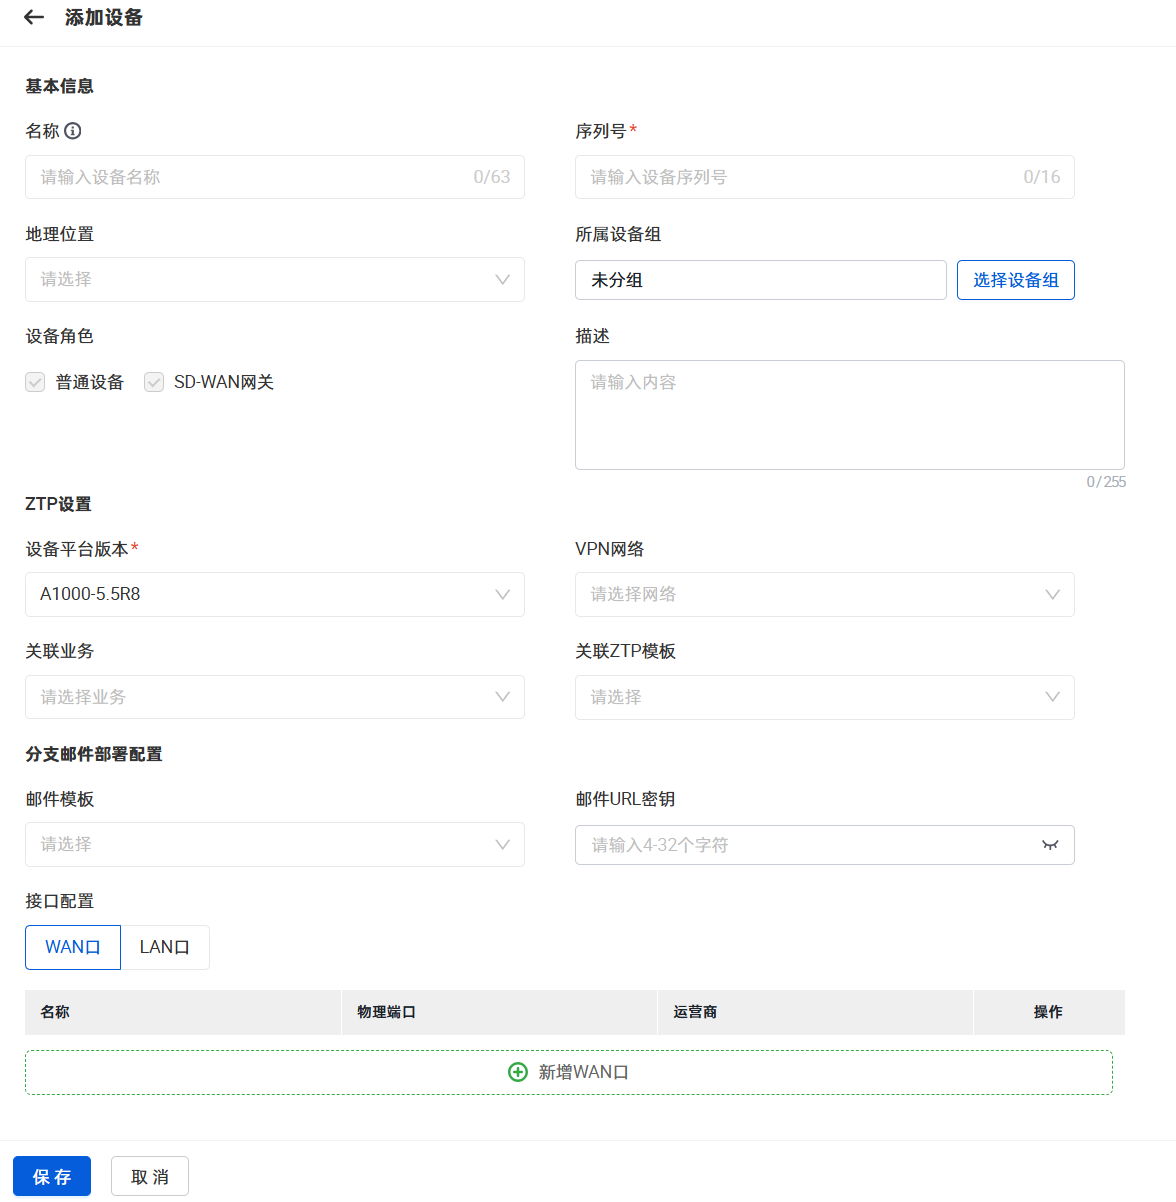Screen dimensions: 1176x1202
Task: Click the info icon beside 名称
Action: click(73, 131)
